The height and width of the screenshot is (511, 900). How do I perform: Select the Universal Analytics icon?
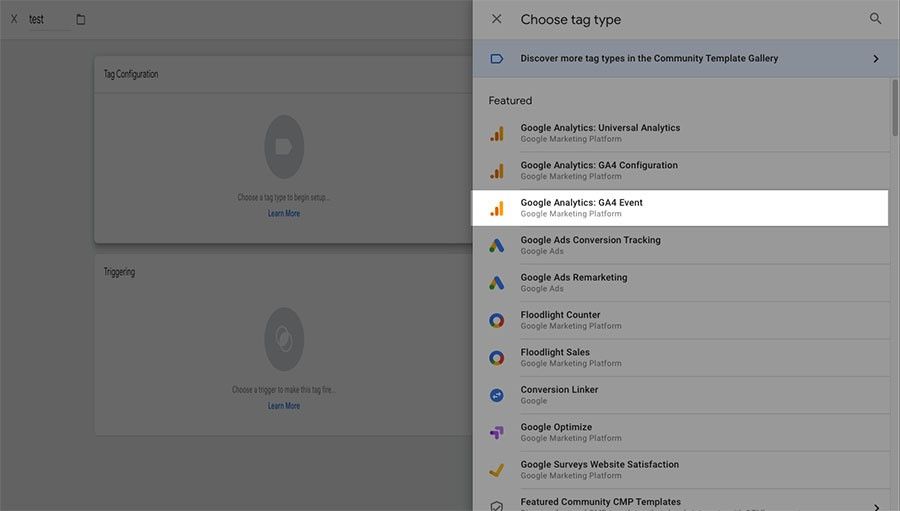pyautogui.click(x=496, y=133)
